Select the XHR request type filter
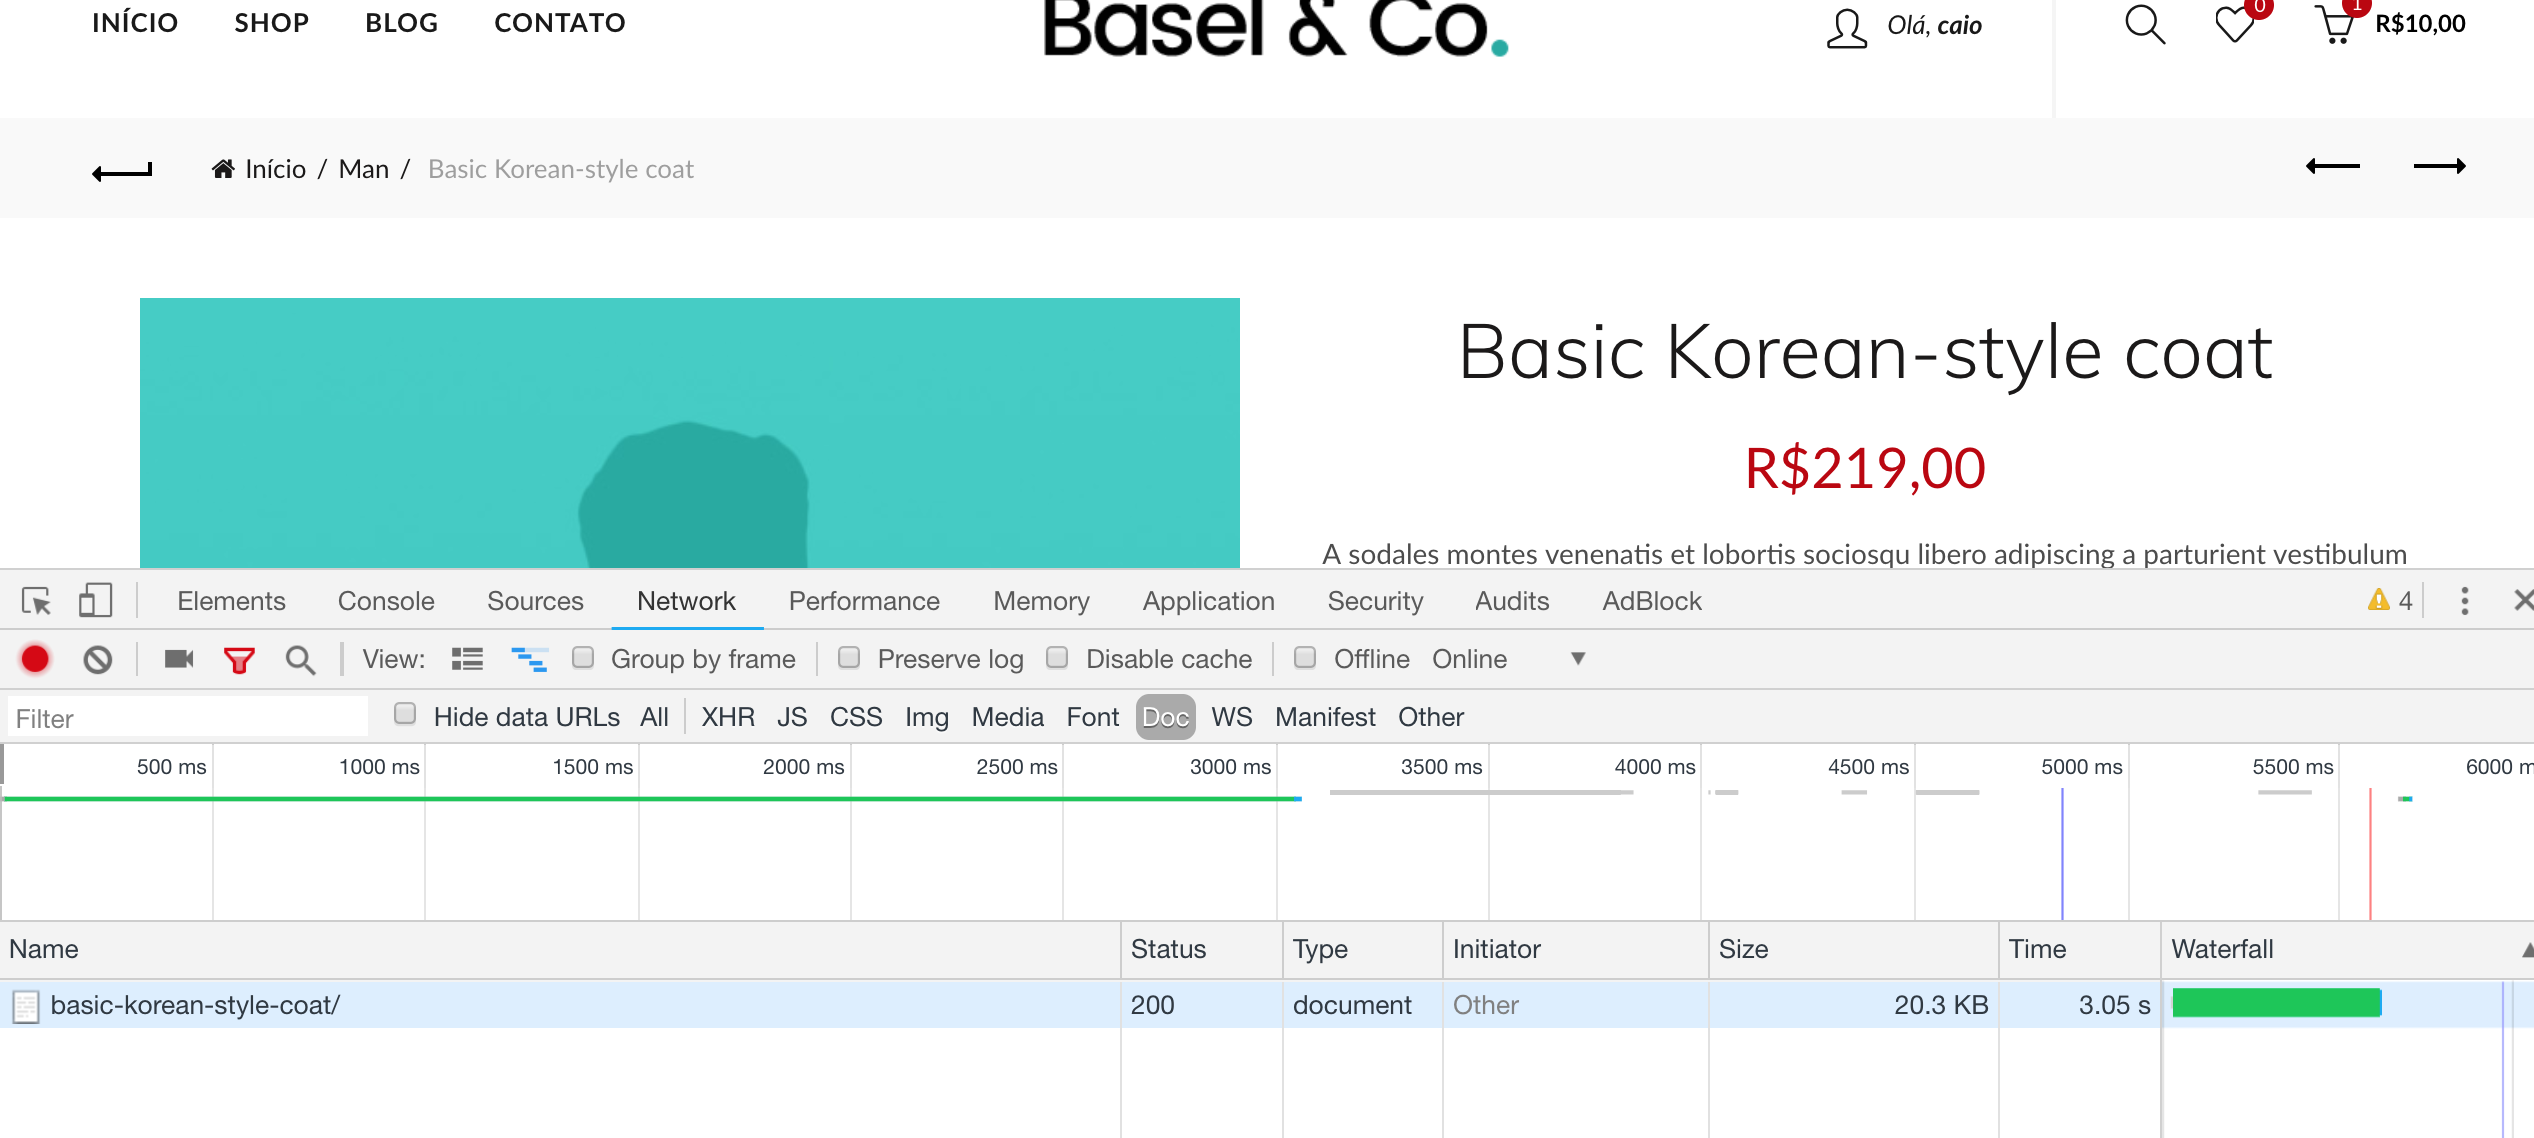 pos(727,717)
